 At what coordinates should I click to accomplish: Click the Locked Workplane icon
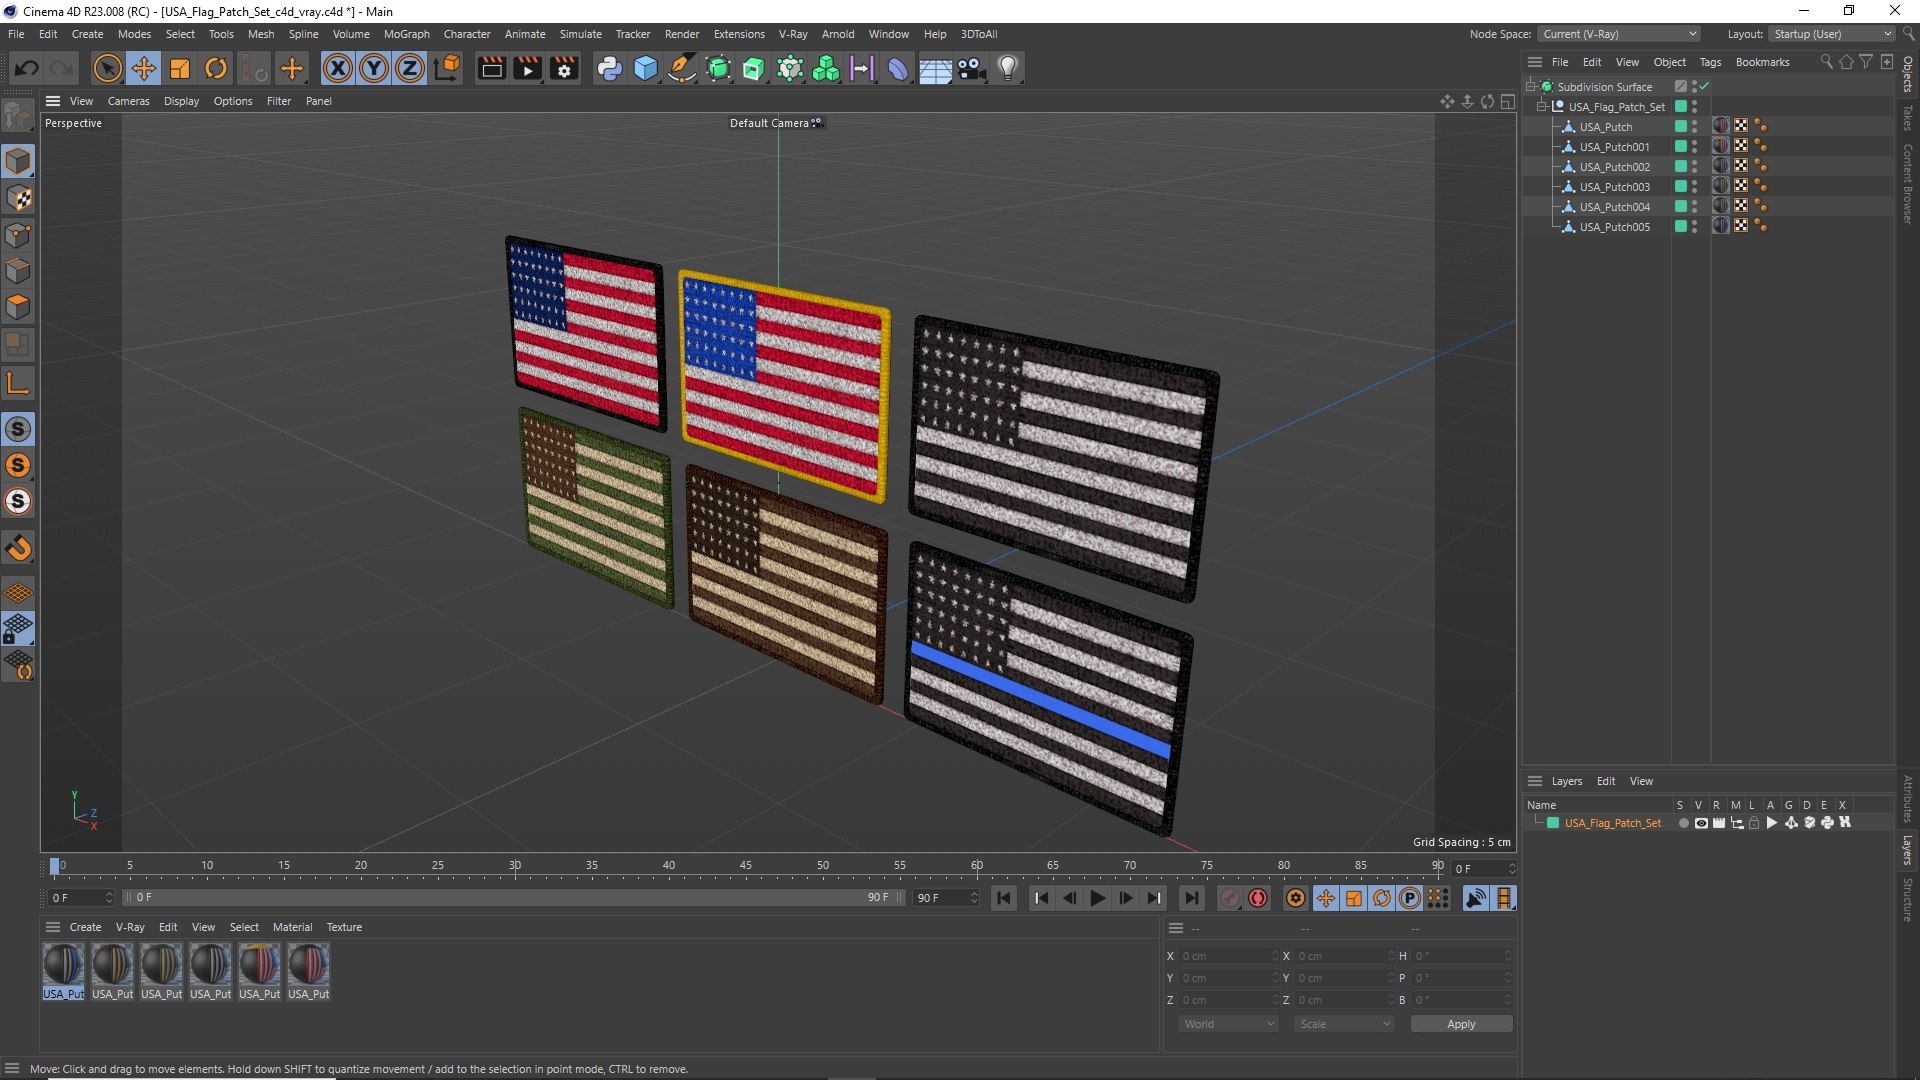[18, 629]
